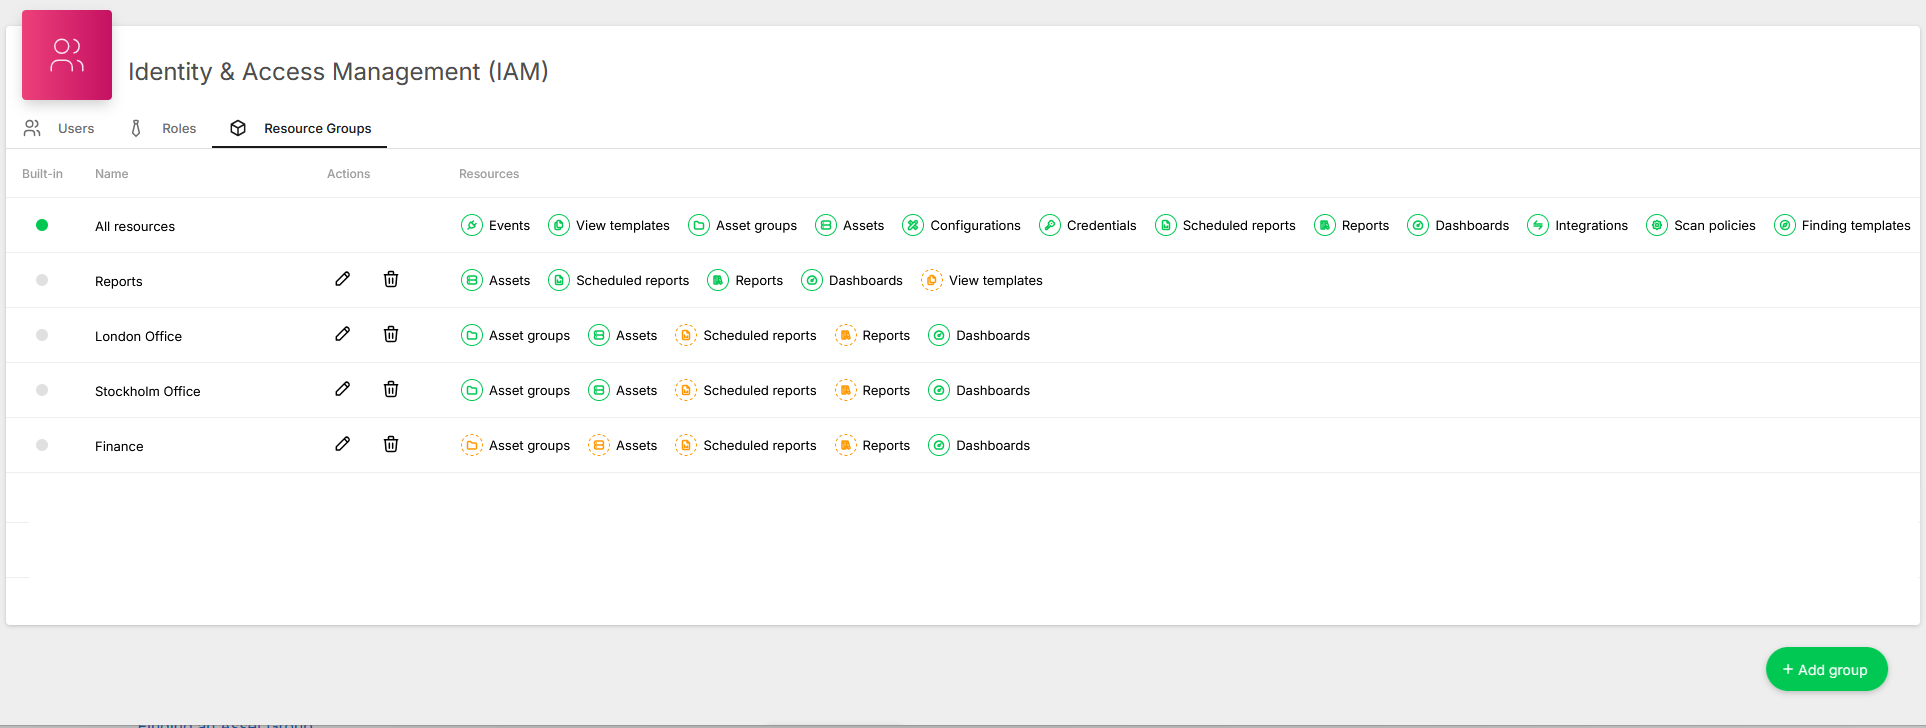Click the Resources column header
The image size is (1926, 728).
point(489,174)
